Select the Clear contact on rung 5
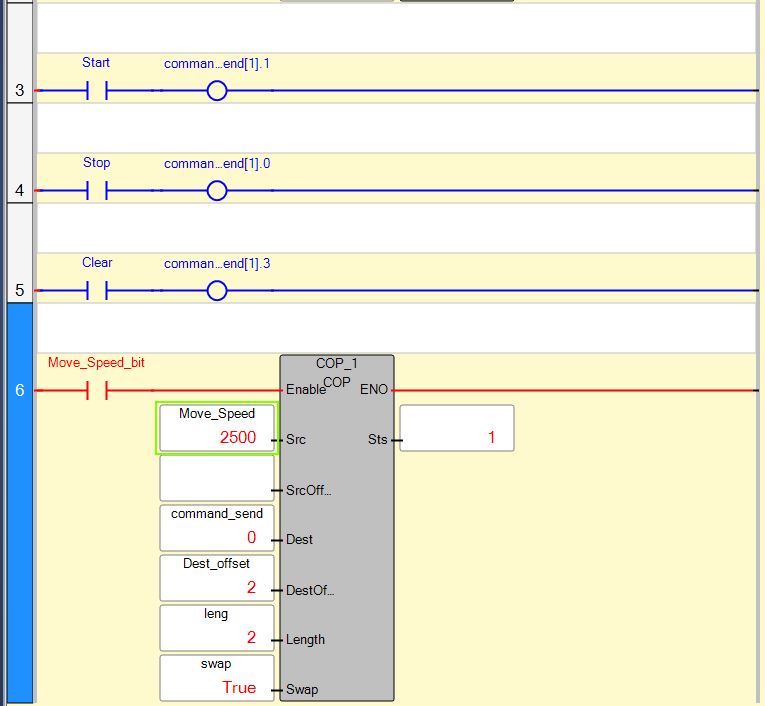This screenshot has width=765, height=706. (x=97, y=291)
